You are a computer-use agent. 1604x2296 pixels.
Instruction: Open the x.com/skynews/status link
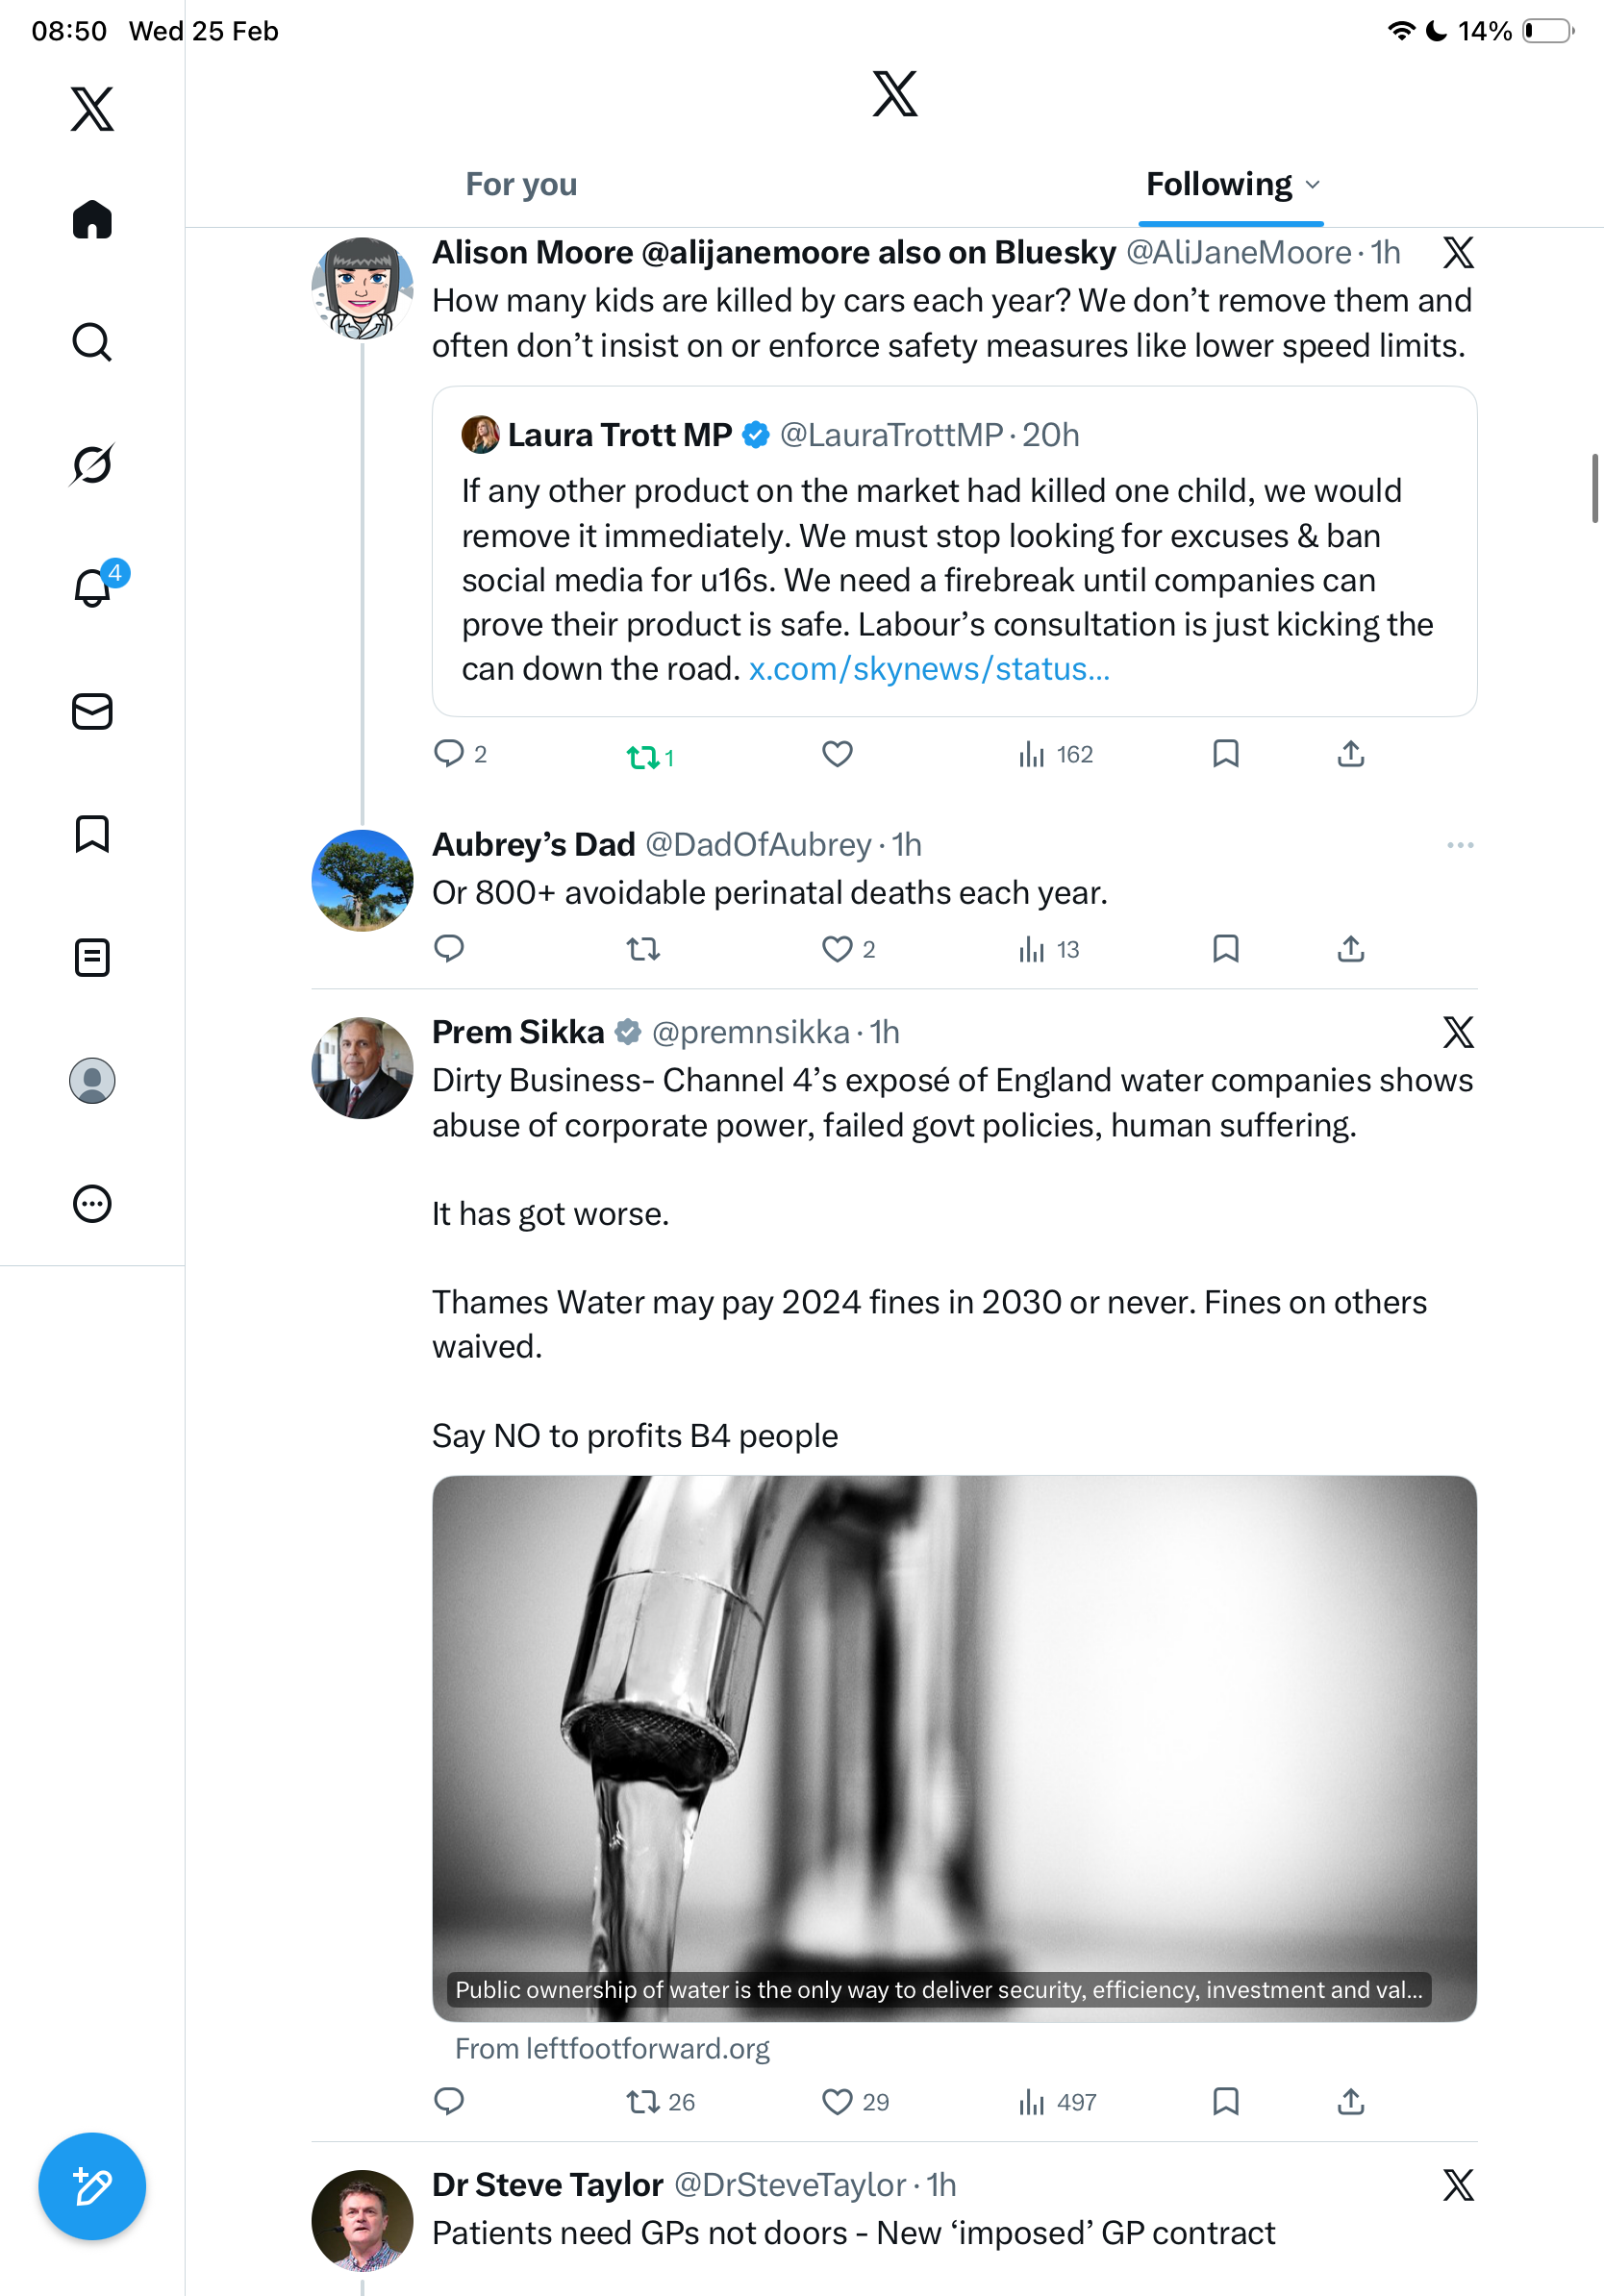pyautogui.click(x=929, y=669)
